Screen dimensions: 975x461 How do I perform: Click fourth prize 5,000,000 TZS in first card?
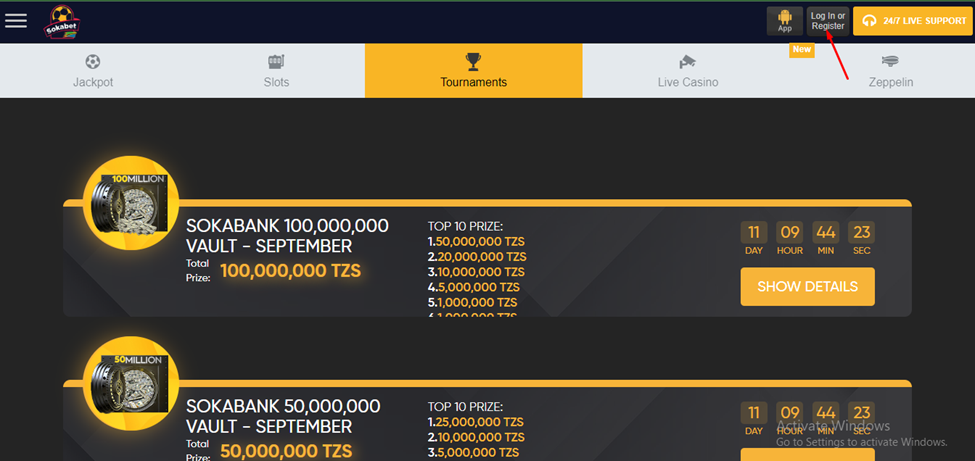click(x=474, y=287)
